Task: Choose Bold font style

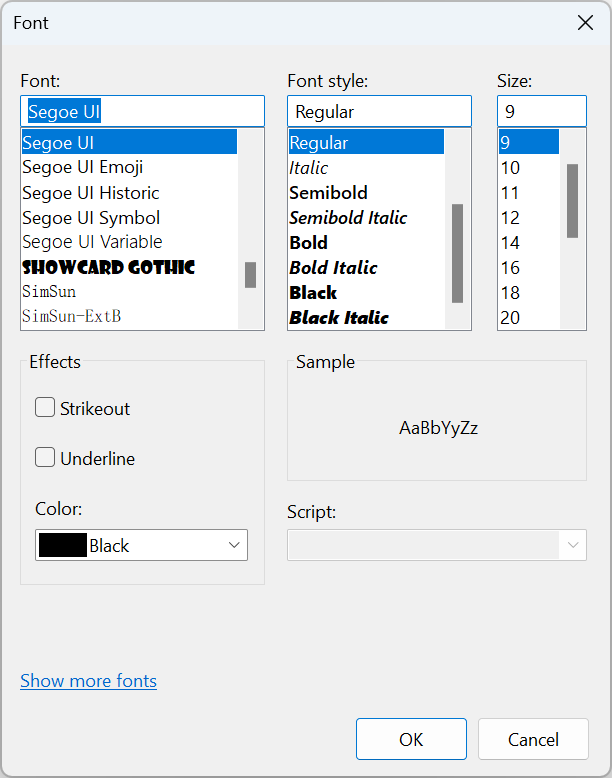Action: point(366,242)
